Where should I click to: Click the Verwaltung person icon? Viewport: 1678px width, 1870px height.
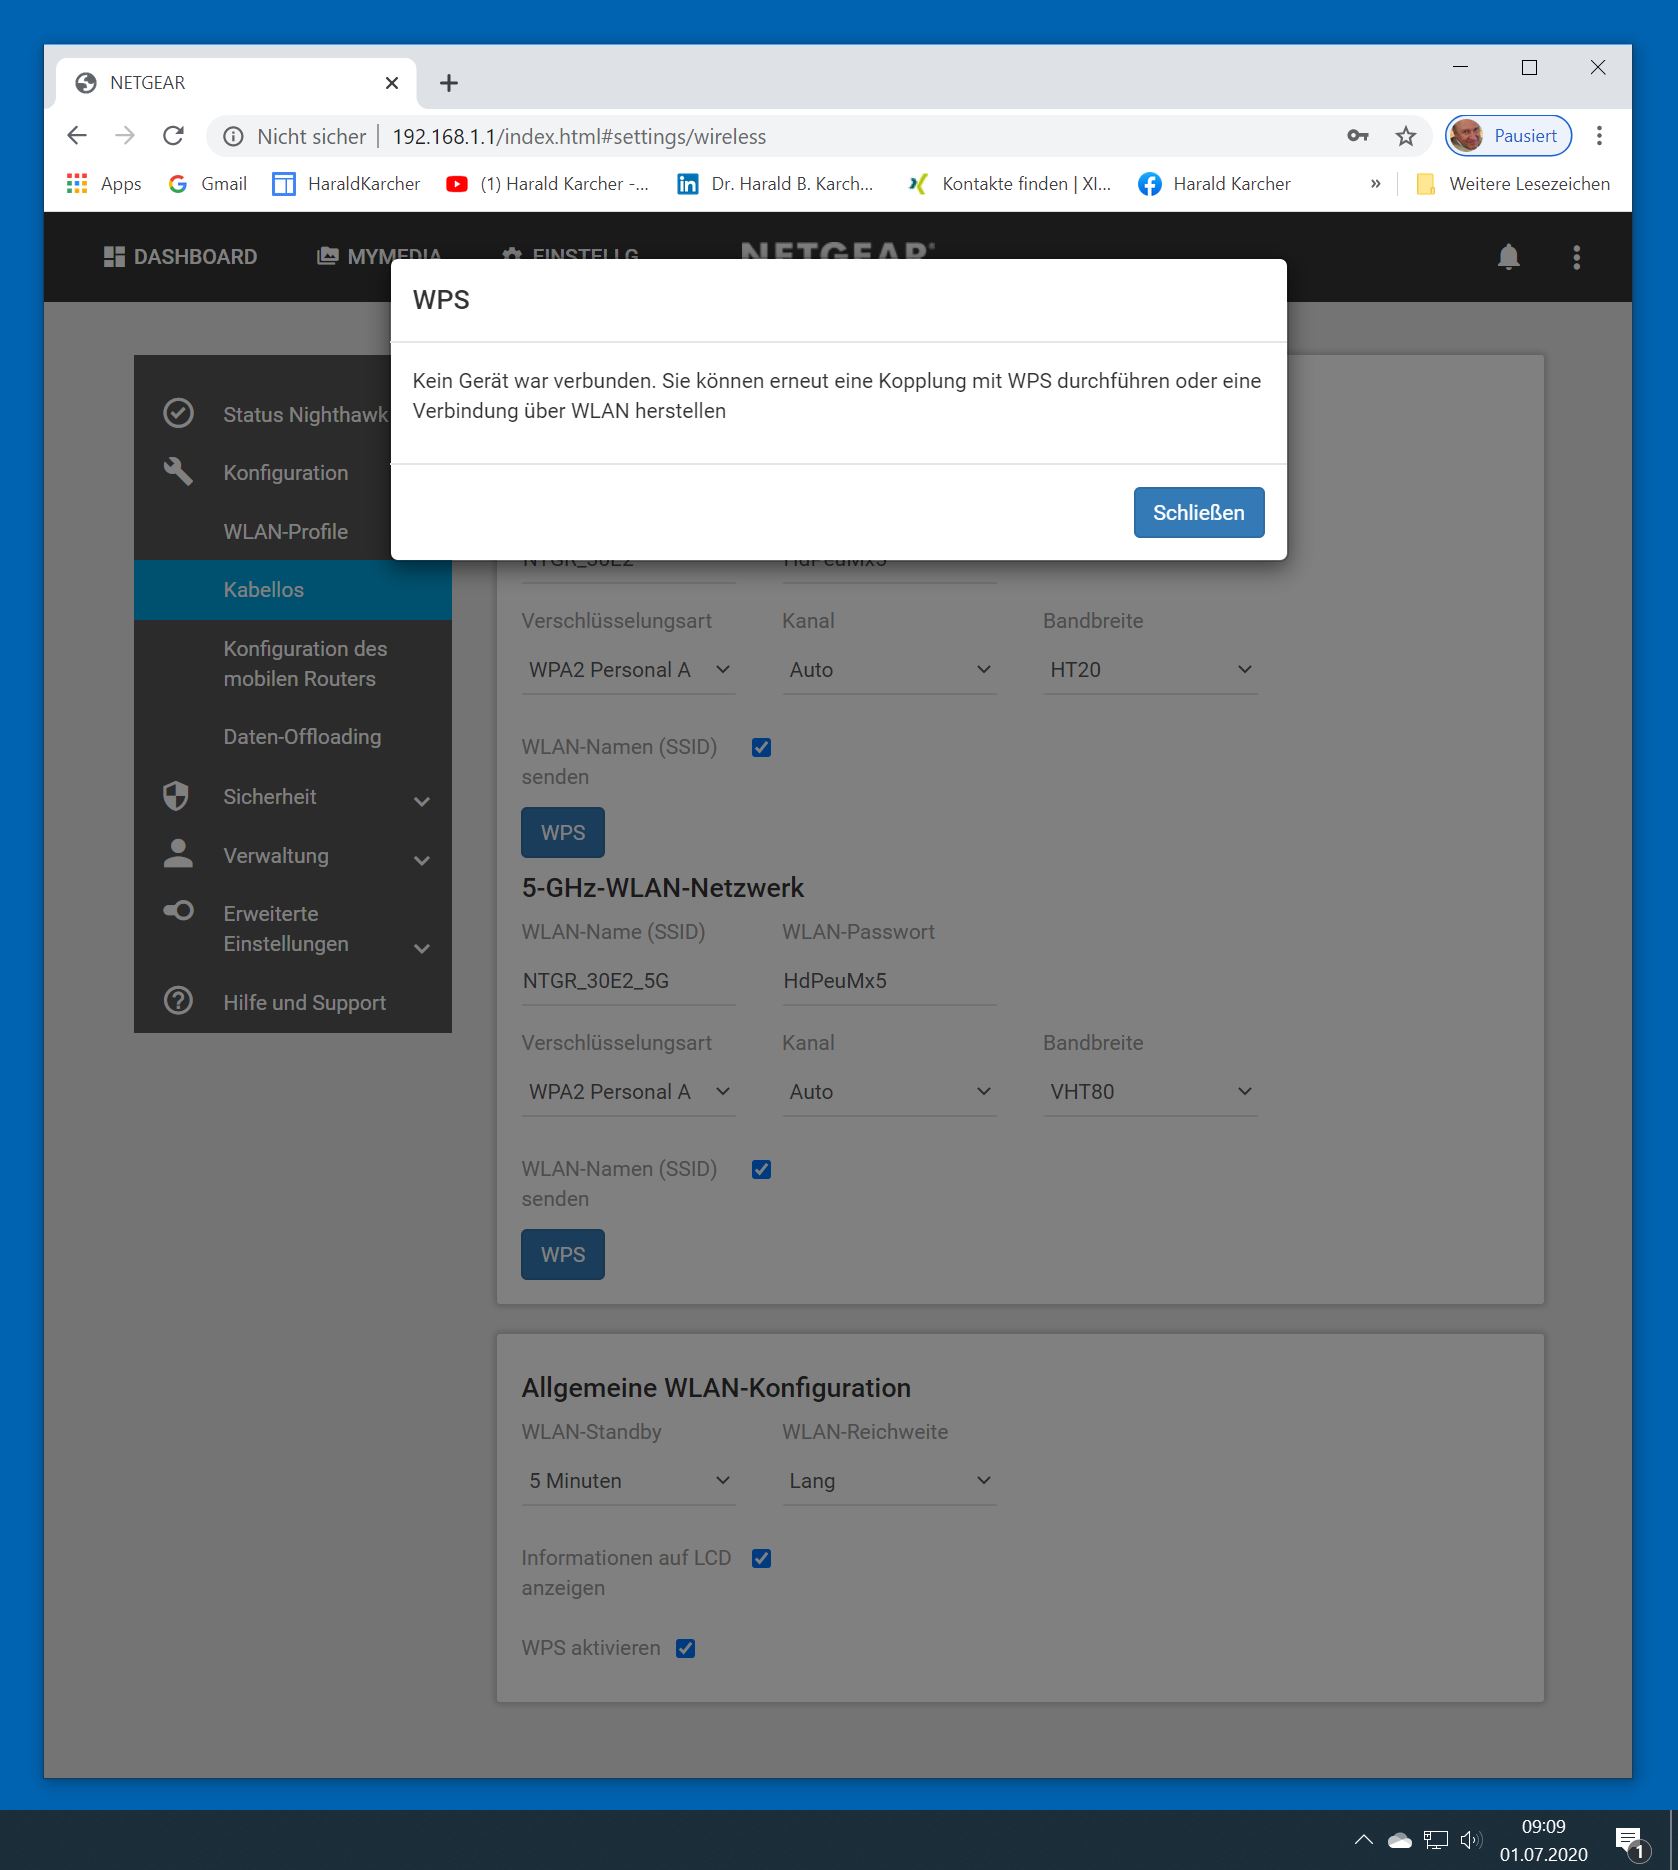click(178, 854)
